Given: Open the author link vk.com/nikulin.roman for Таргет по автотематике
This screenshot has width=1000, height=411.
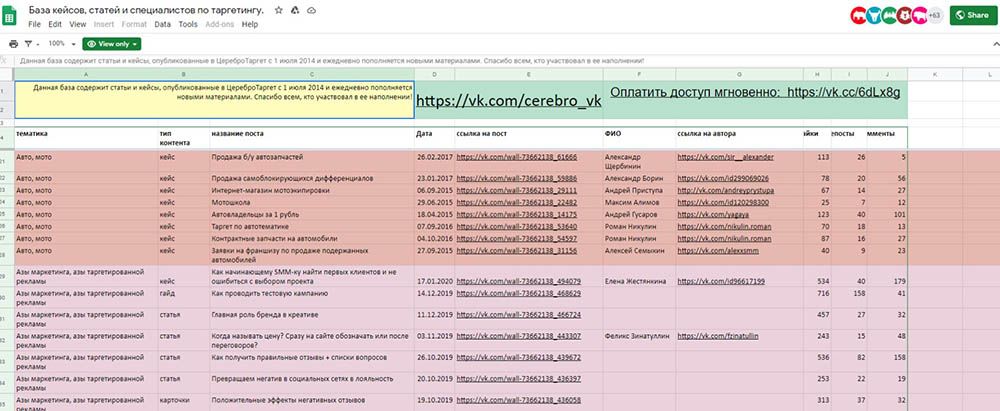Looking at the screenshot, I should (724, 227).
